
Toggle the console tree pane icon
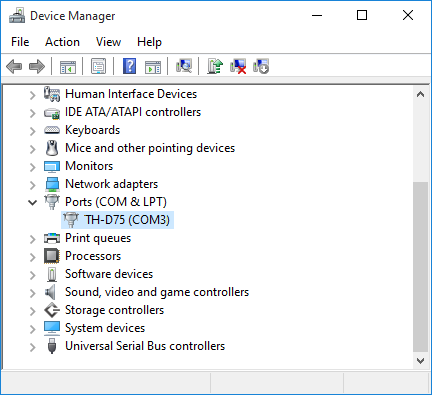[68, 66]
